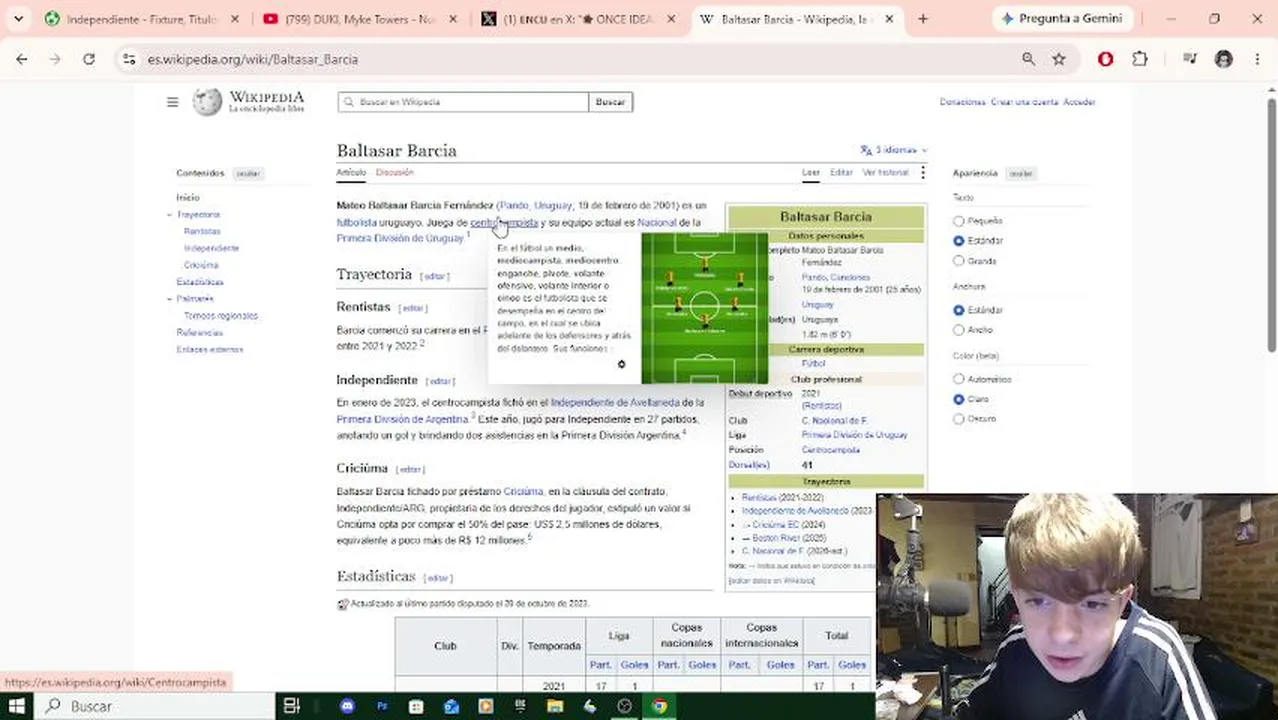Open File Explorer from the taskbar
Screen dimensions: 1278x720
coord(555,706)
